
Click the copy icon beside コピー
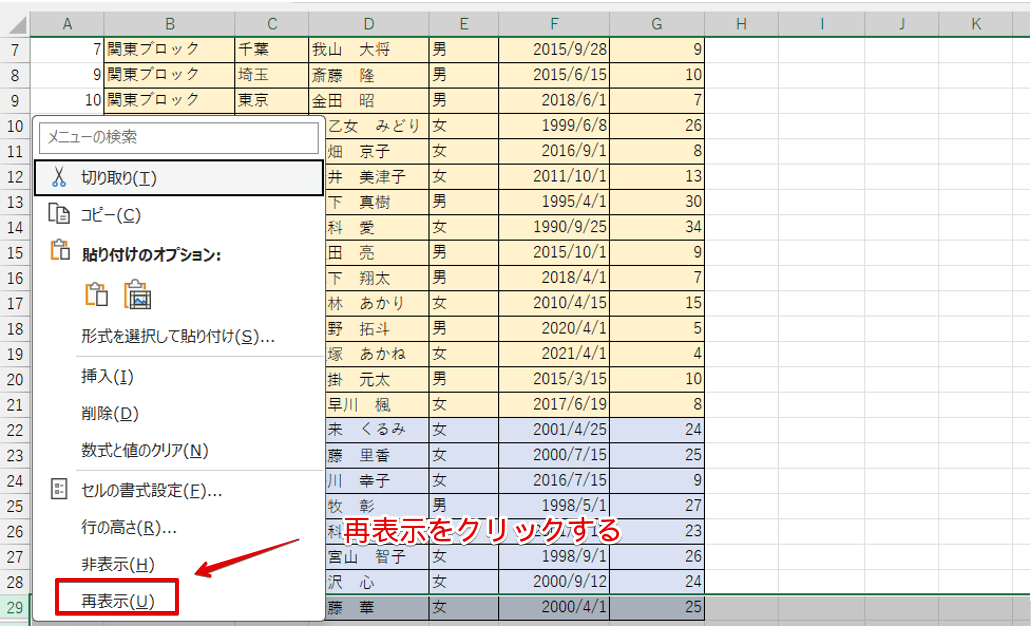(59, 215)
